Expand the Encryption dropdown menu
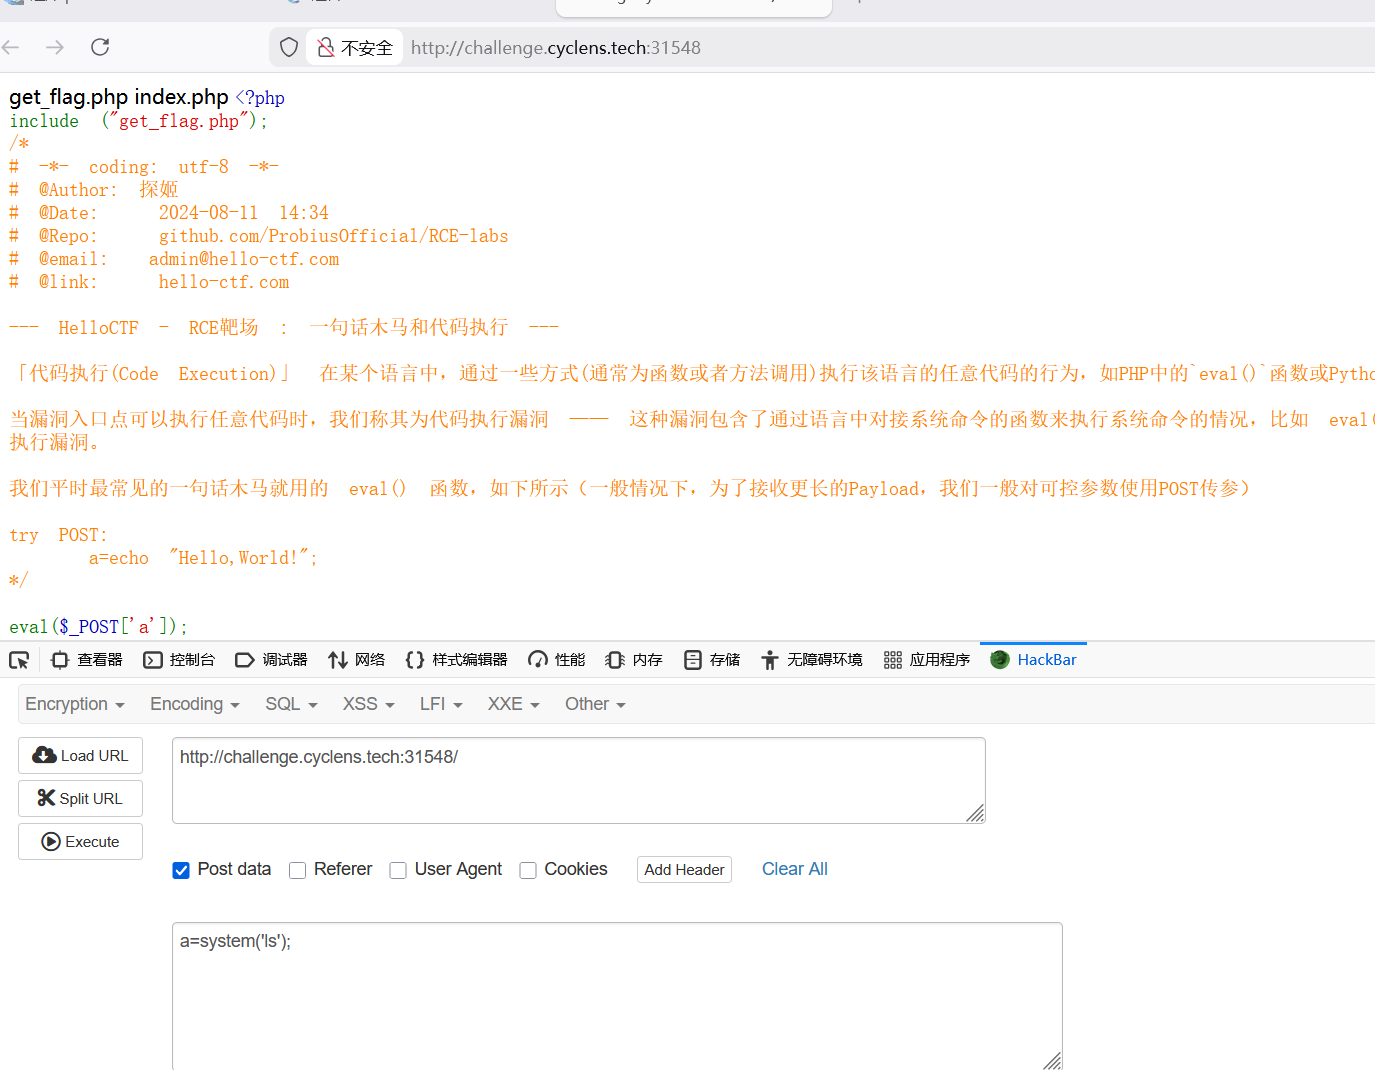This screenshot has width=1375, height=1070. click(75, 704)
